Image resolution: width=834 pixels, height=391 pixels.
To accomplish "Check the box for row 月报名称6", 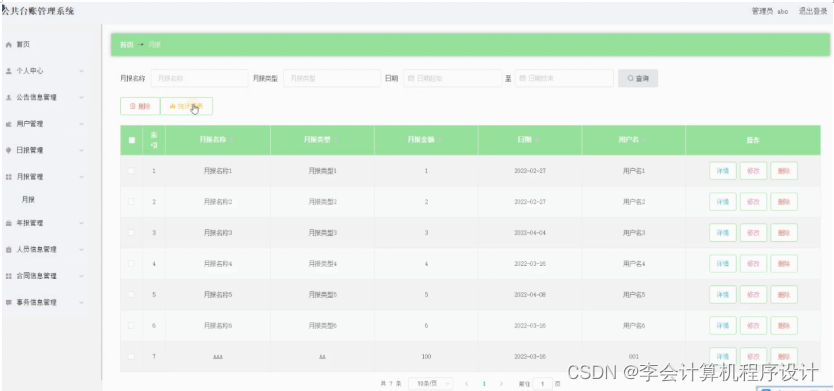I will tap(131, 325).
